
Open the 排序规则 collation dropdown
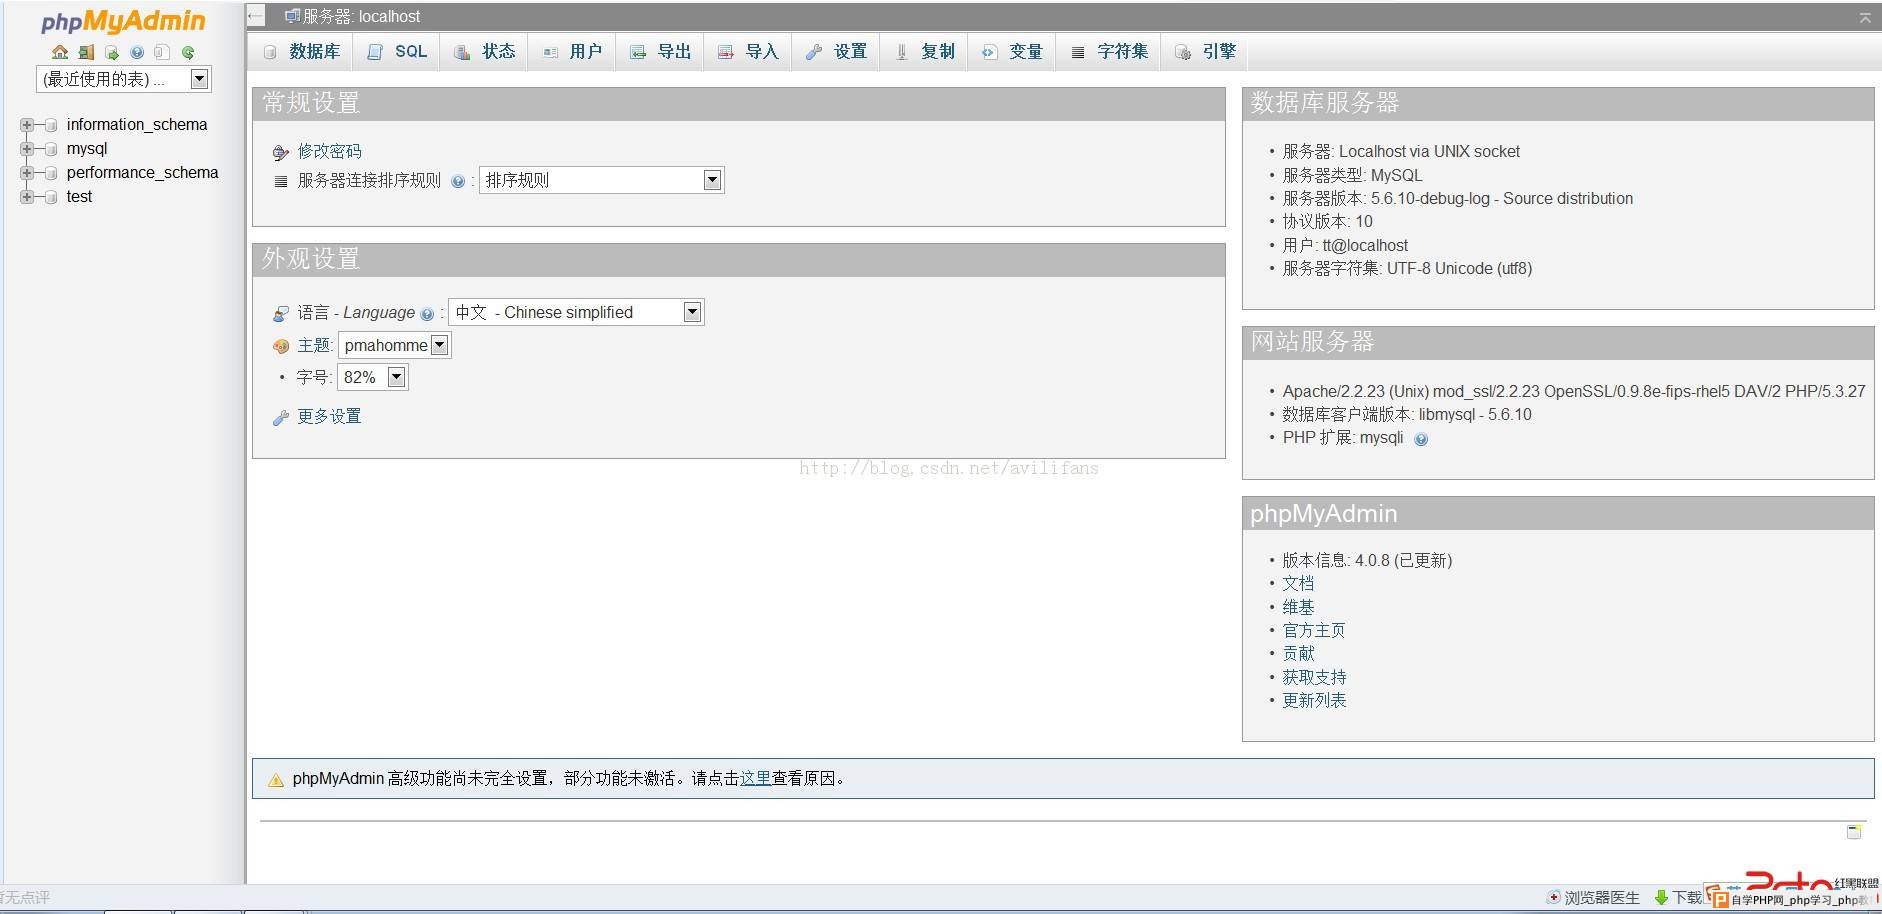coord(601,180)
